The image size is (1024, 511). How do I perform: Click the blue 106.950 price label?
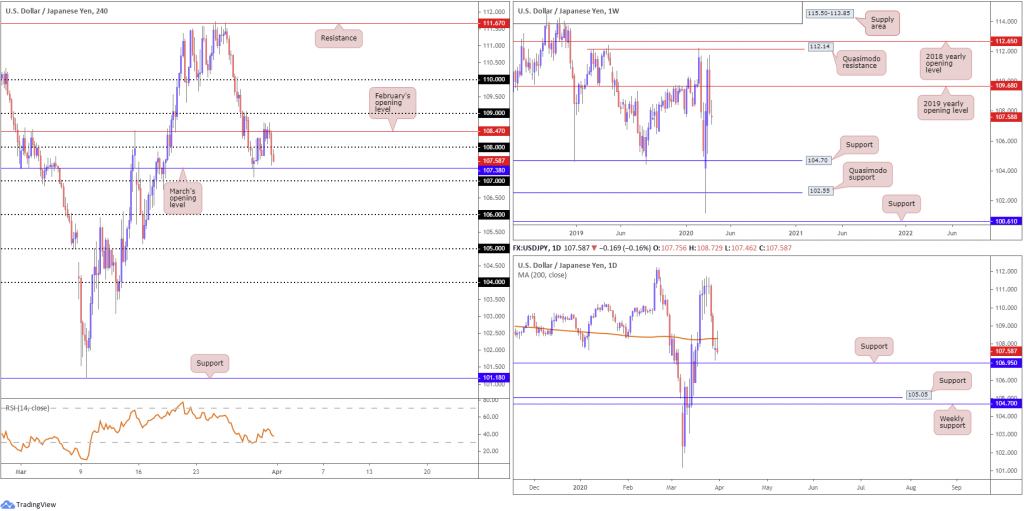click(1007, 363)
